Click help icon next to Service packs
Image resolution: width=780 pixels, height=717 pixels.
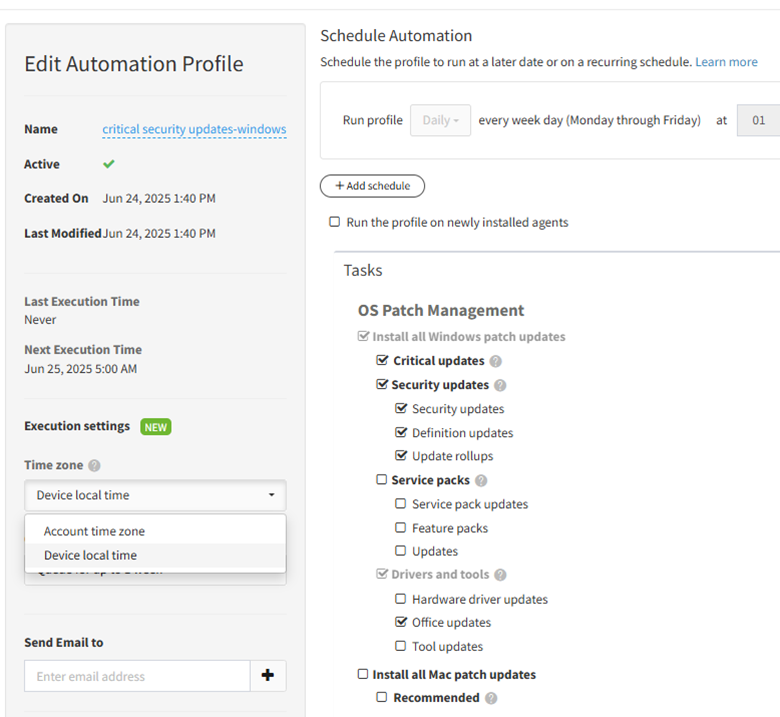click(481, 481)
